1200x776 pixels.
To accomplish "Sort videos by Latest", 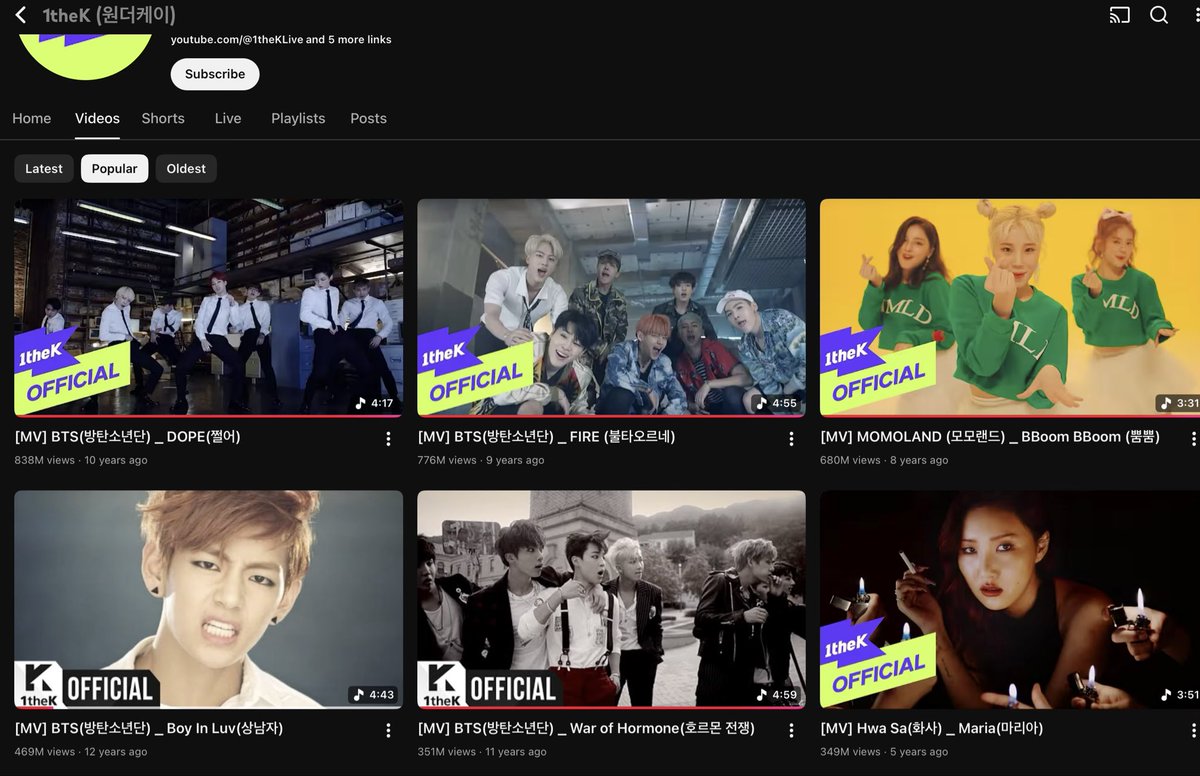I will 44,168.
